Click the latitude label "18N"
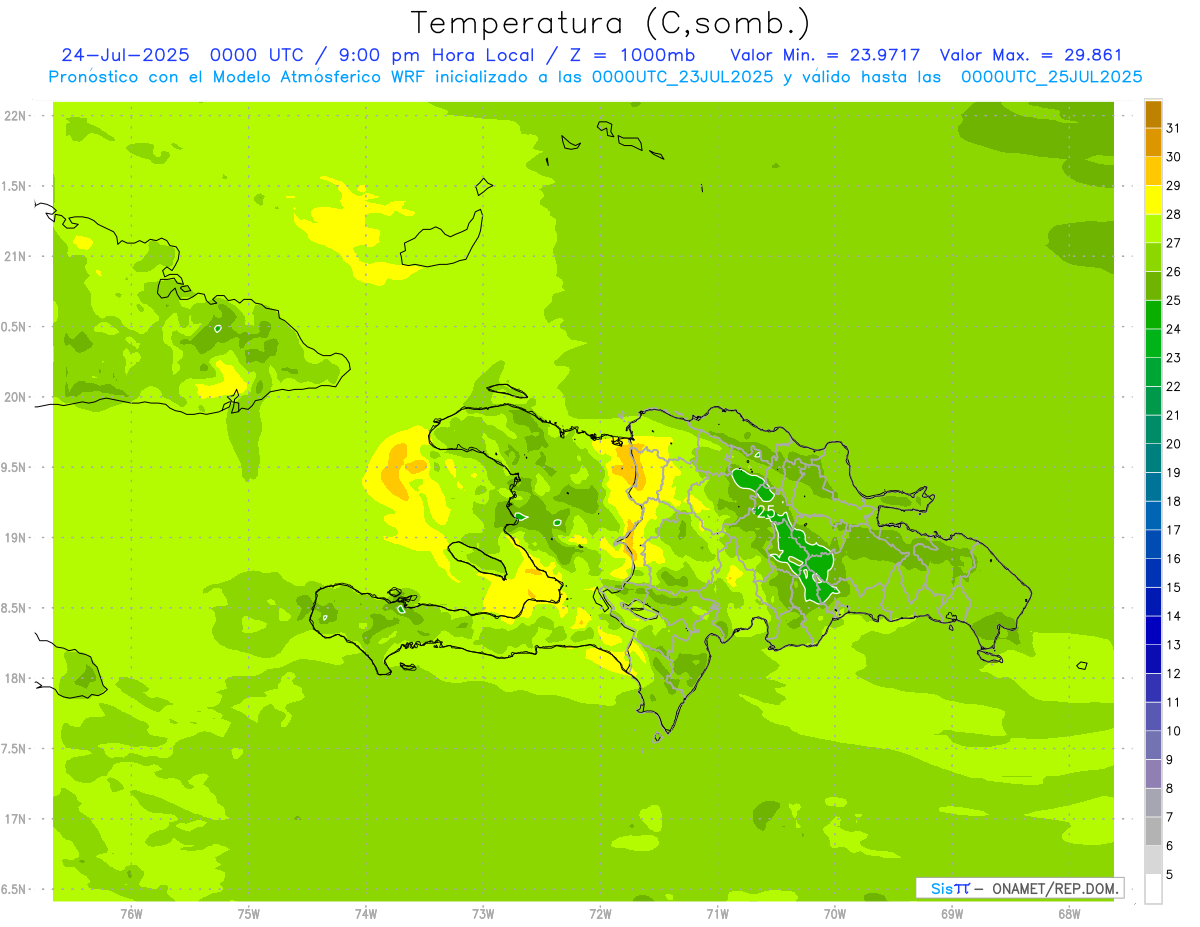Viewport: 1200px width, 927px height. pos(16,678)
